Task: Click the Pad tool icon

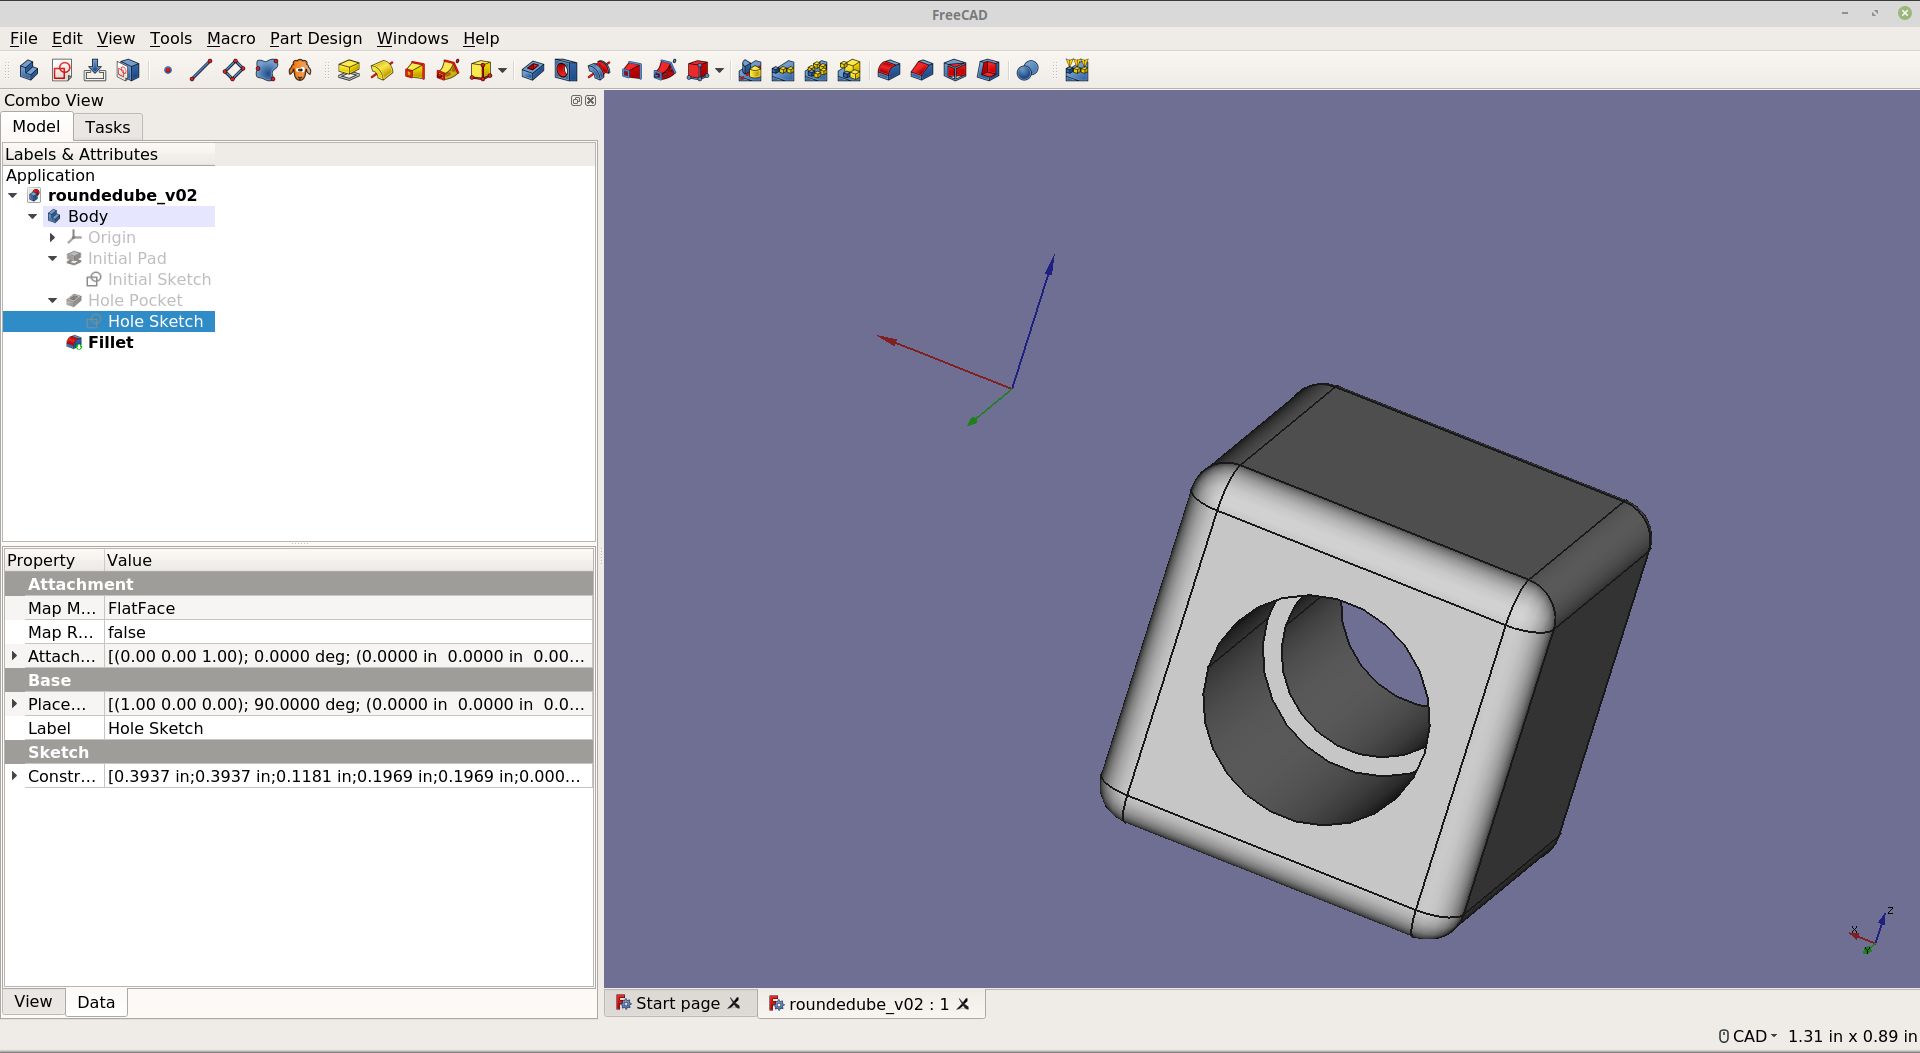Action: pos(349,70)
